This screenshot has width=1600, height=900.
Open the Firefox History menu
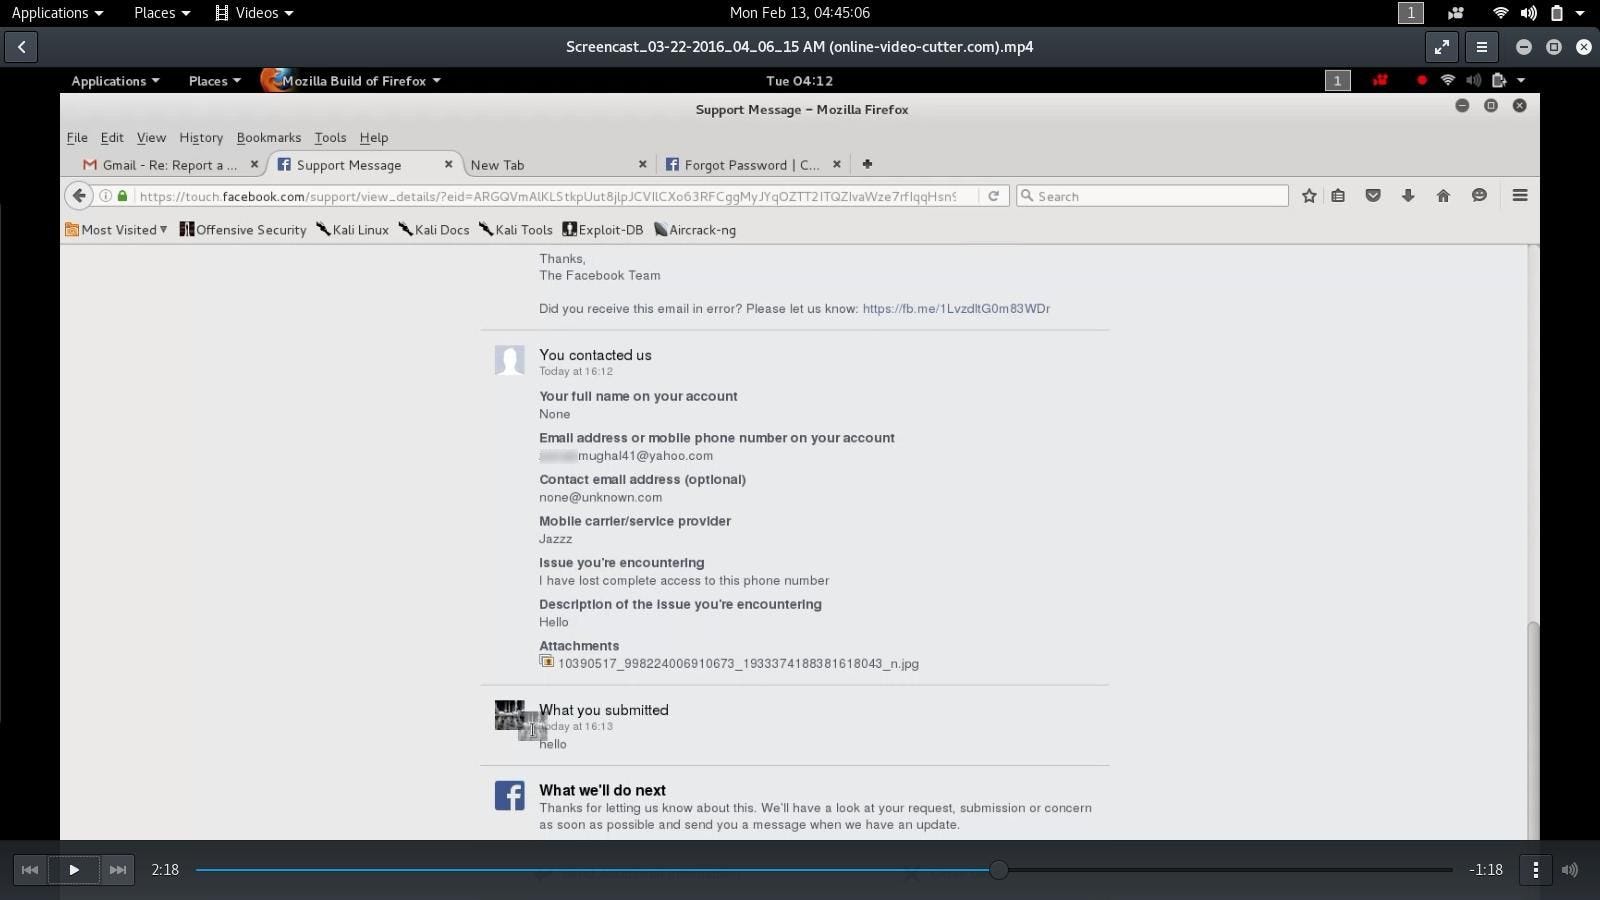[201, 138]
